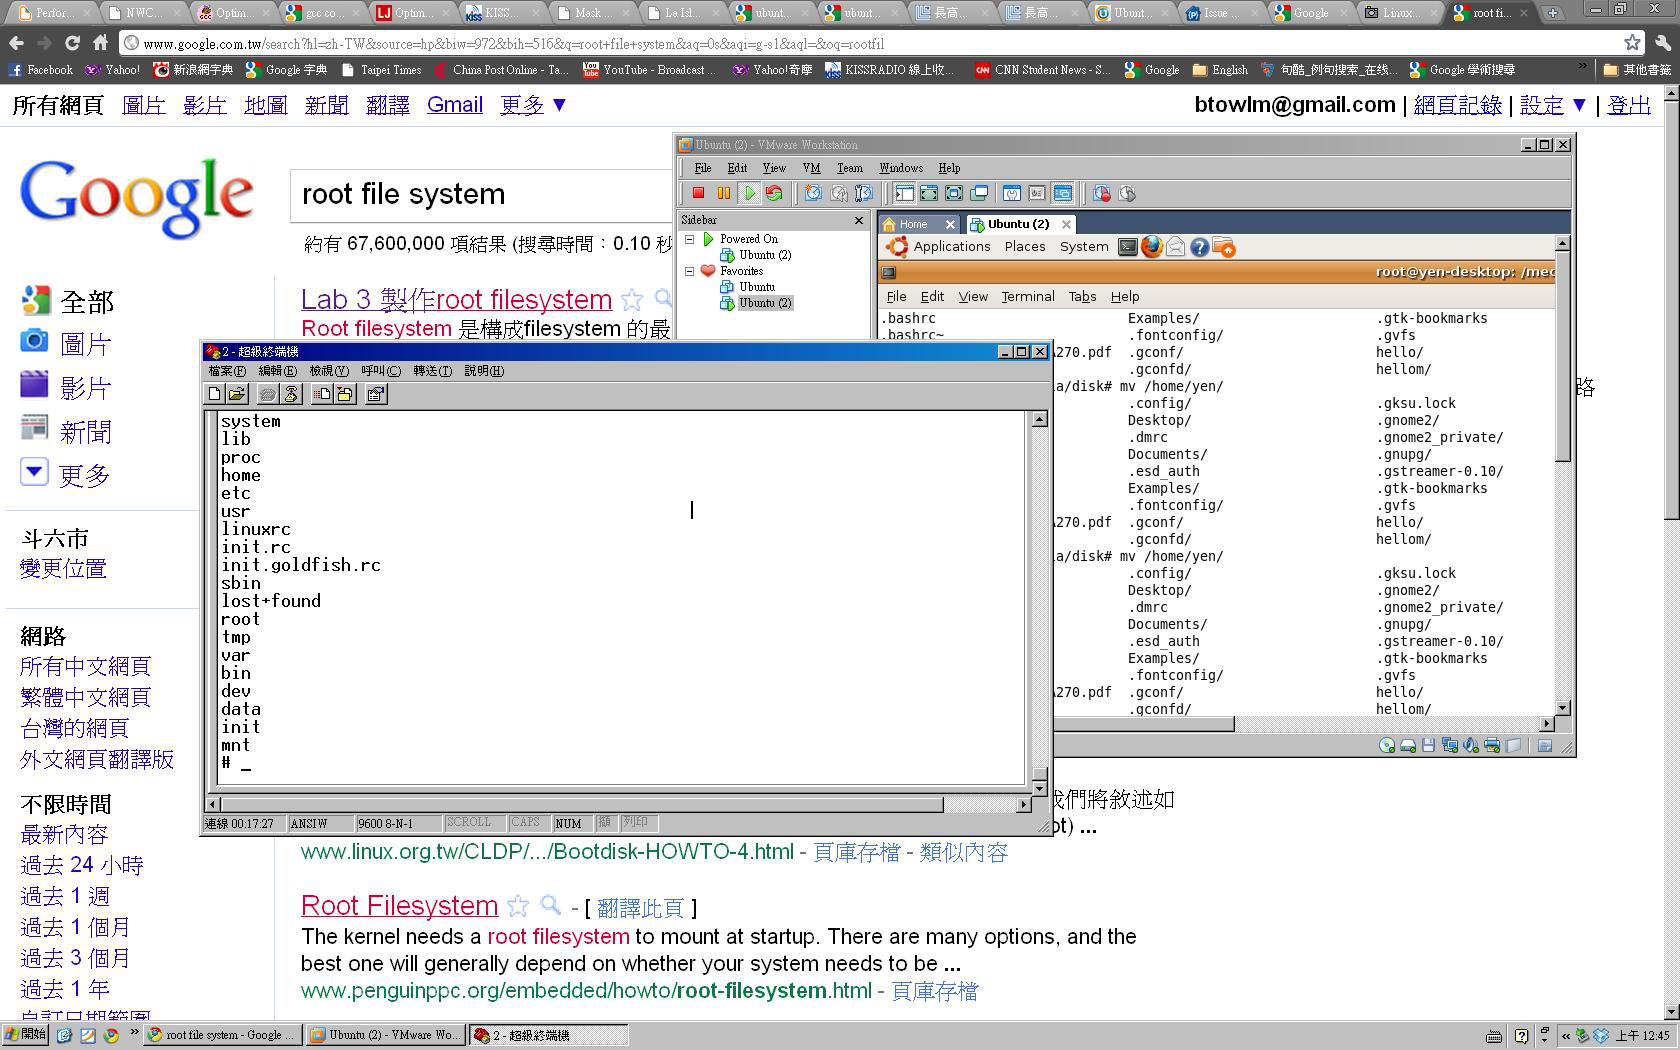Screen dimensions: 1680x1050
Task: Take a VM snapshot with the clock icon
Action: point(813,194)
